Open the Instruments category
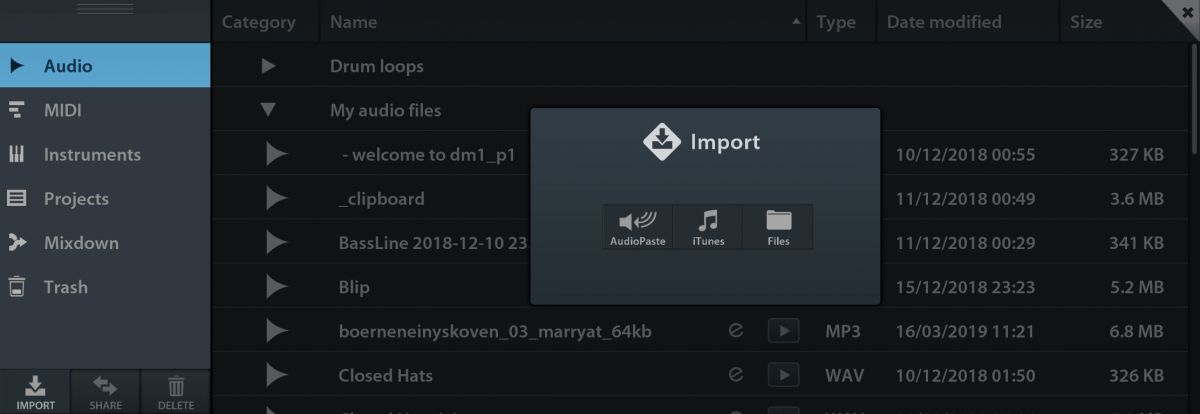 point(92,155)
